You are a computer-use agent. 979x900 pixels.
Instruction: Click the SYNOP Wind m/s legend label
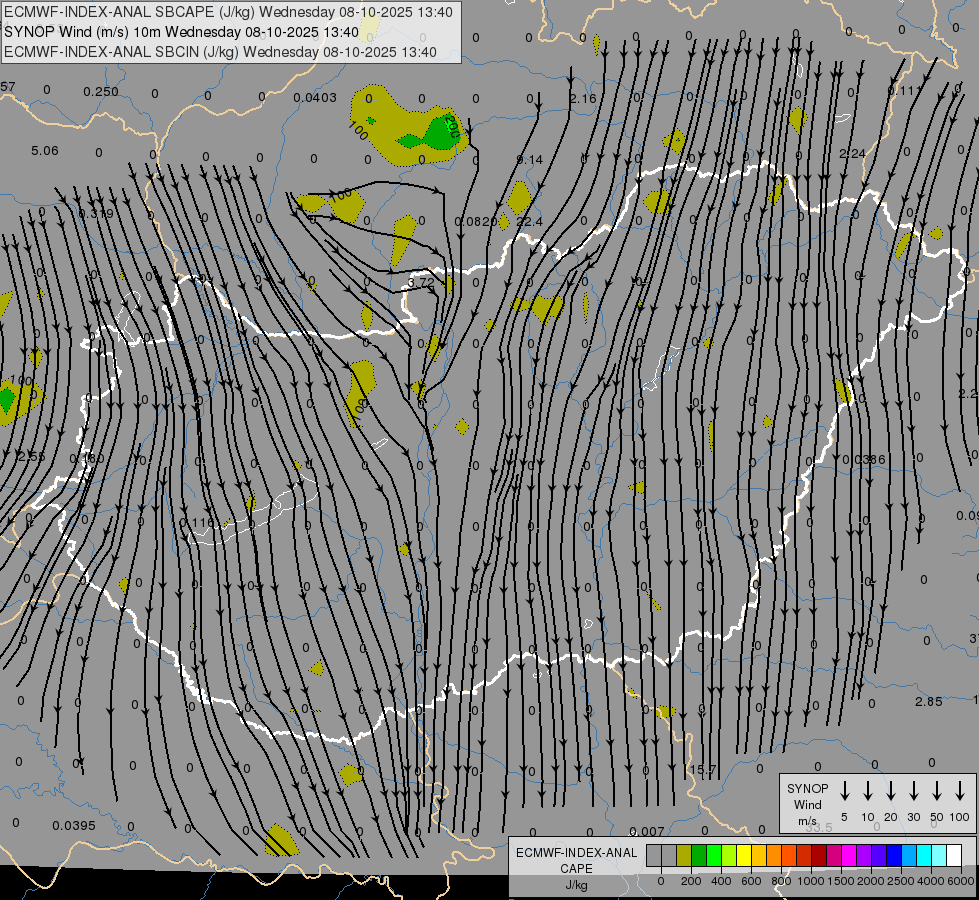tap(807, 804)
